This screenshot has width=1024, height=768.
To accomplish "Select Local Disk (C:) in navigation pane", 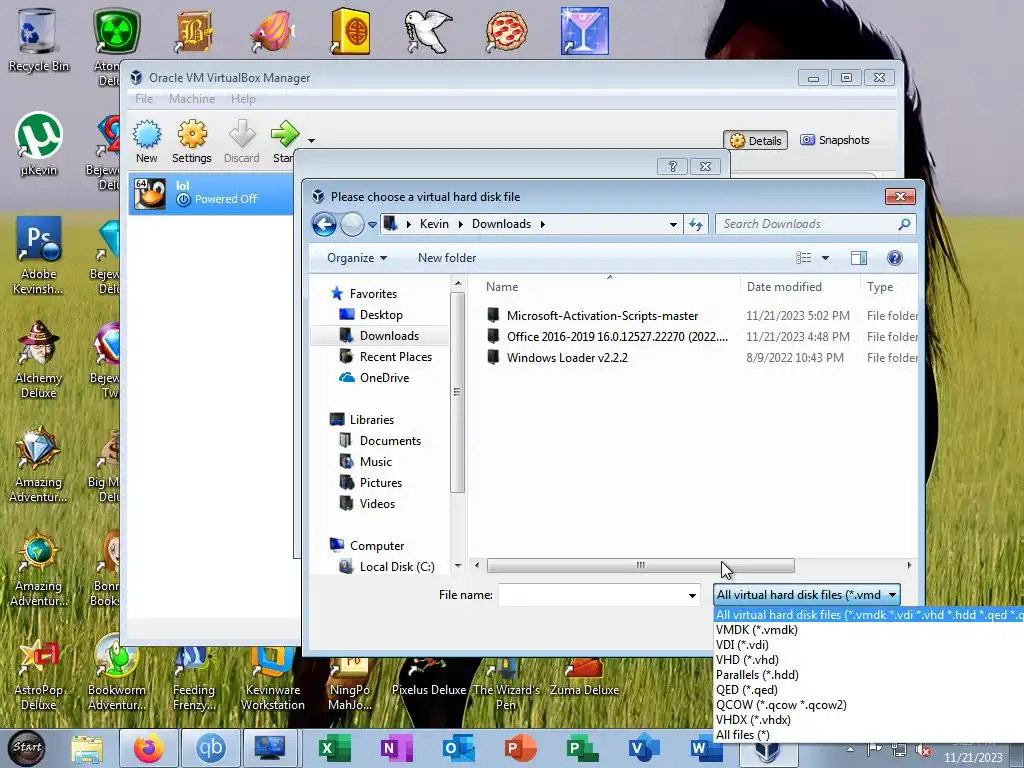I will click(x=396, y=567).
